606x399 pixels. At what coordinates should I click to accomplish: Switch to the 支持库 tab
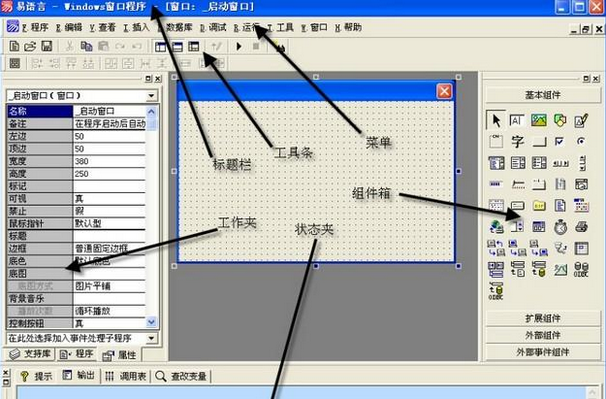[30, 354]
